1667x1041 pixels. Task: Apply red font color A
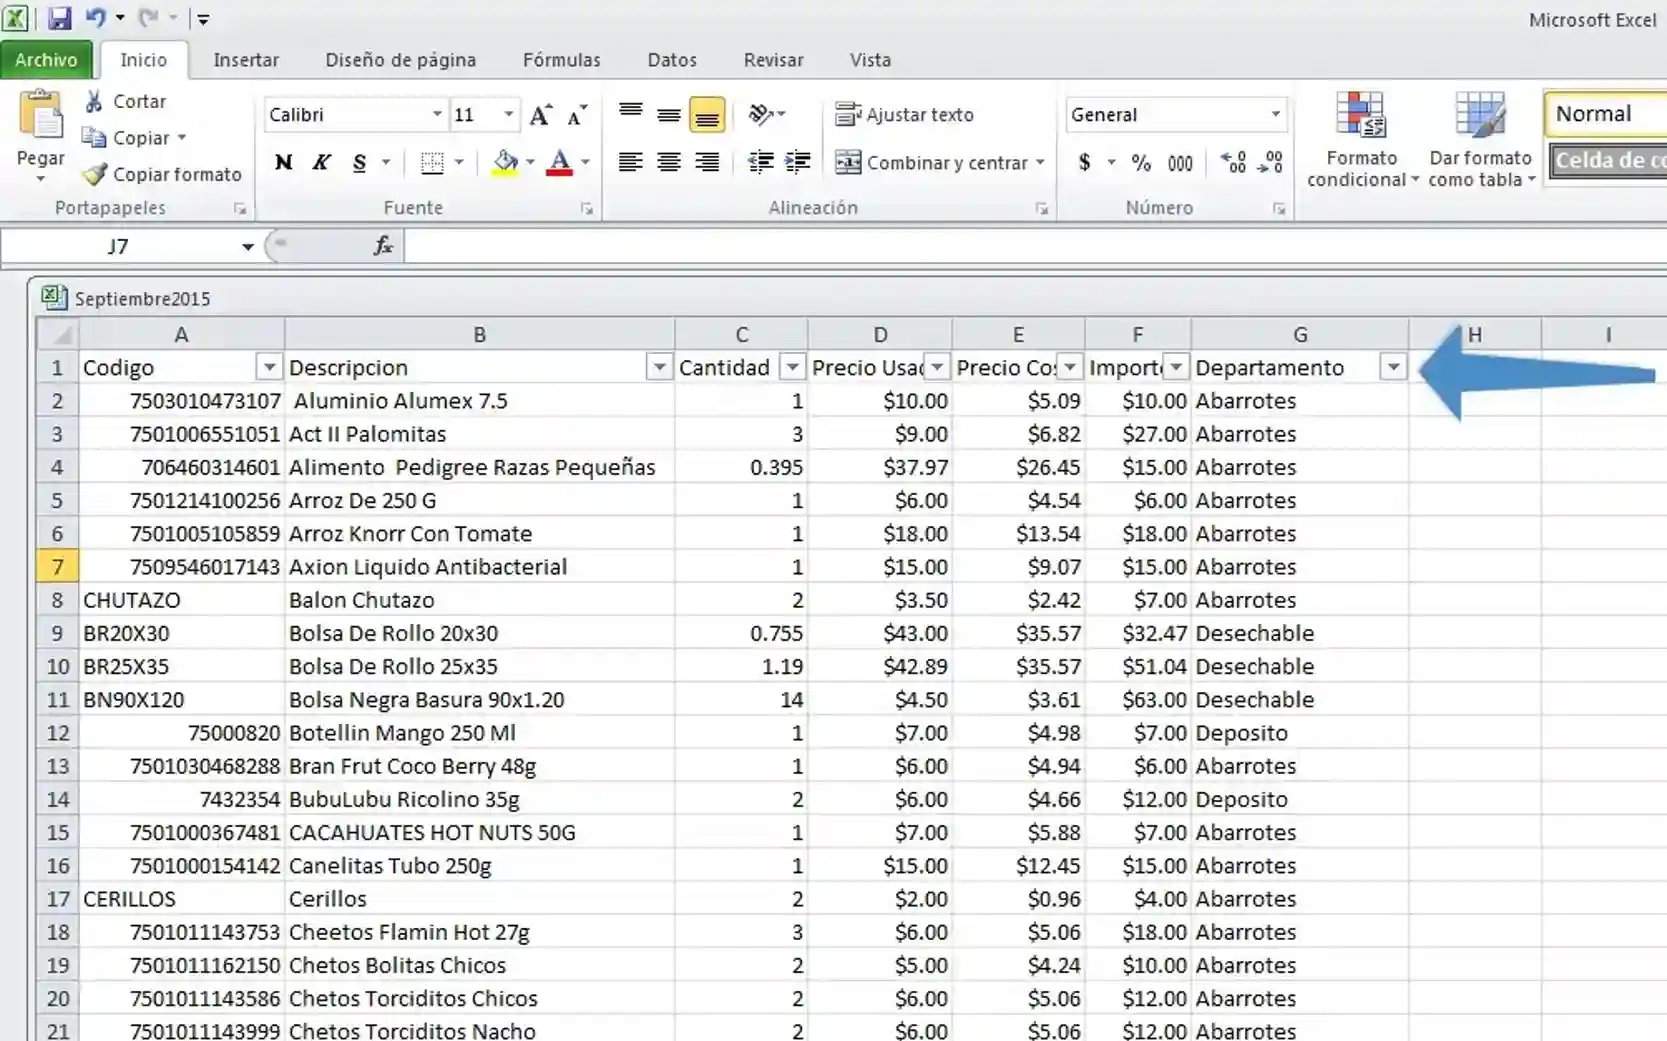pos(560,162)
